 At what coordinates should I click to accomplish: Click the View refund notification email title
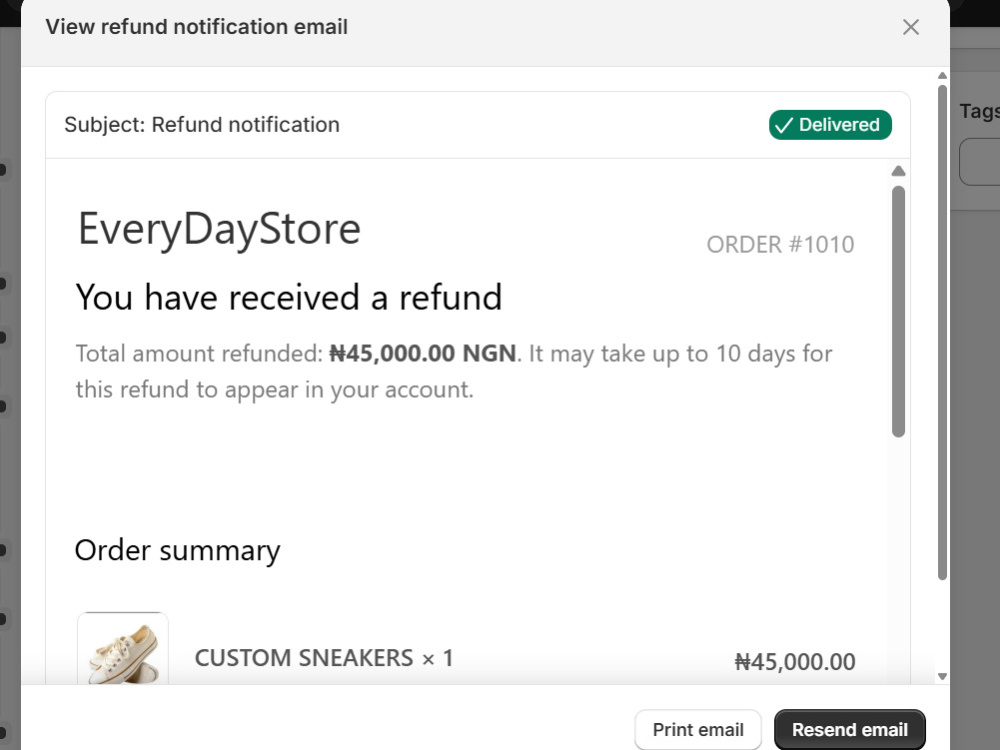point(196,27)
